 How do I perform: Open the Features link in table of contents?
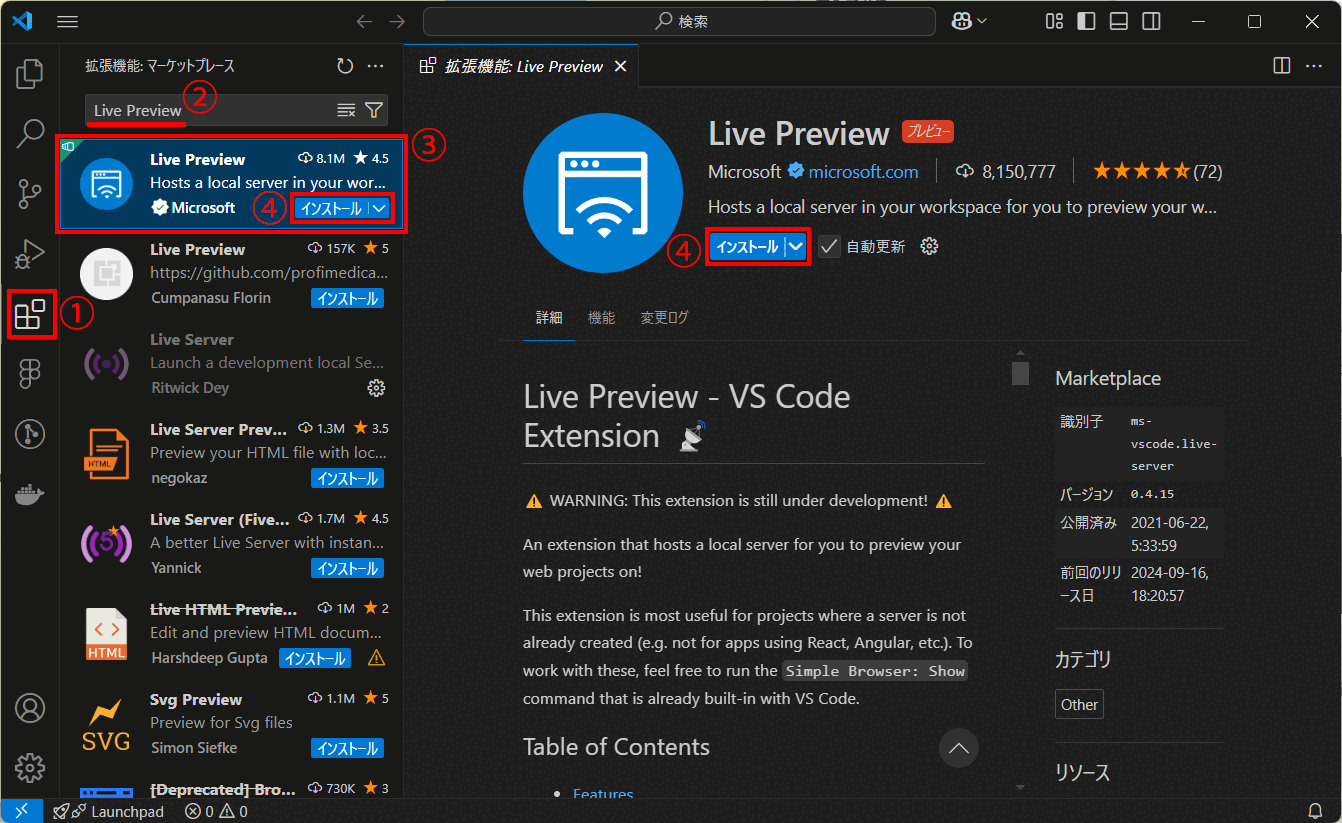pyautogui.click(x=603, y=794)
